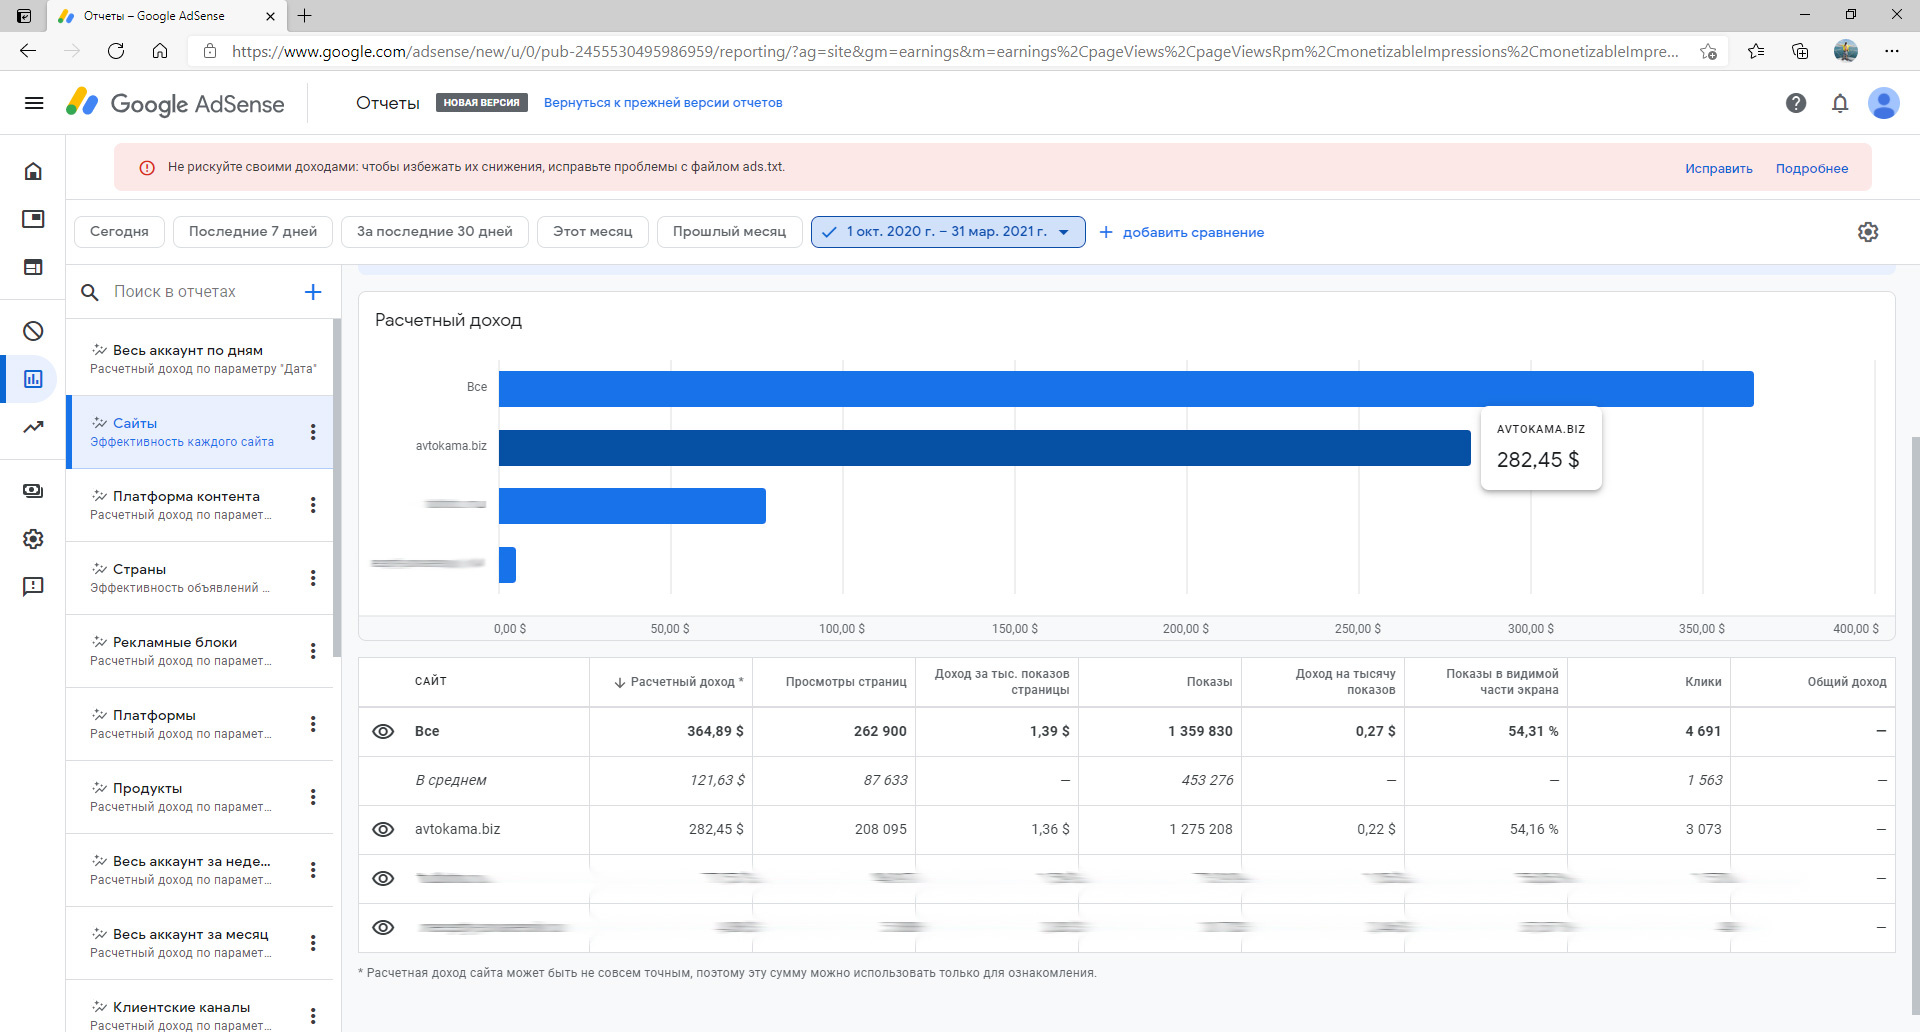Viewport: 1920px width, 1032px height.
Task: Open options menu for Сайты report
Action: coord(313,432)
